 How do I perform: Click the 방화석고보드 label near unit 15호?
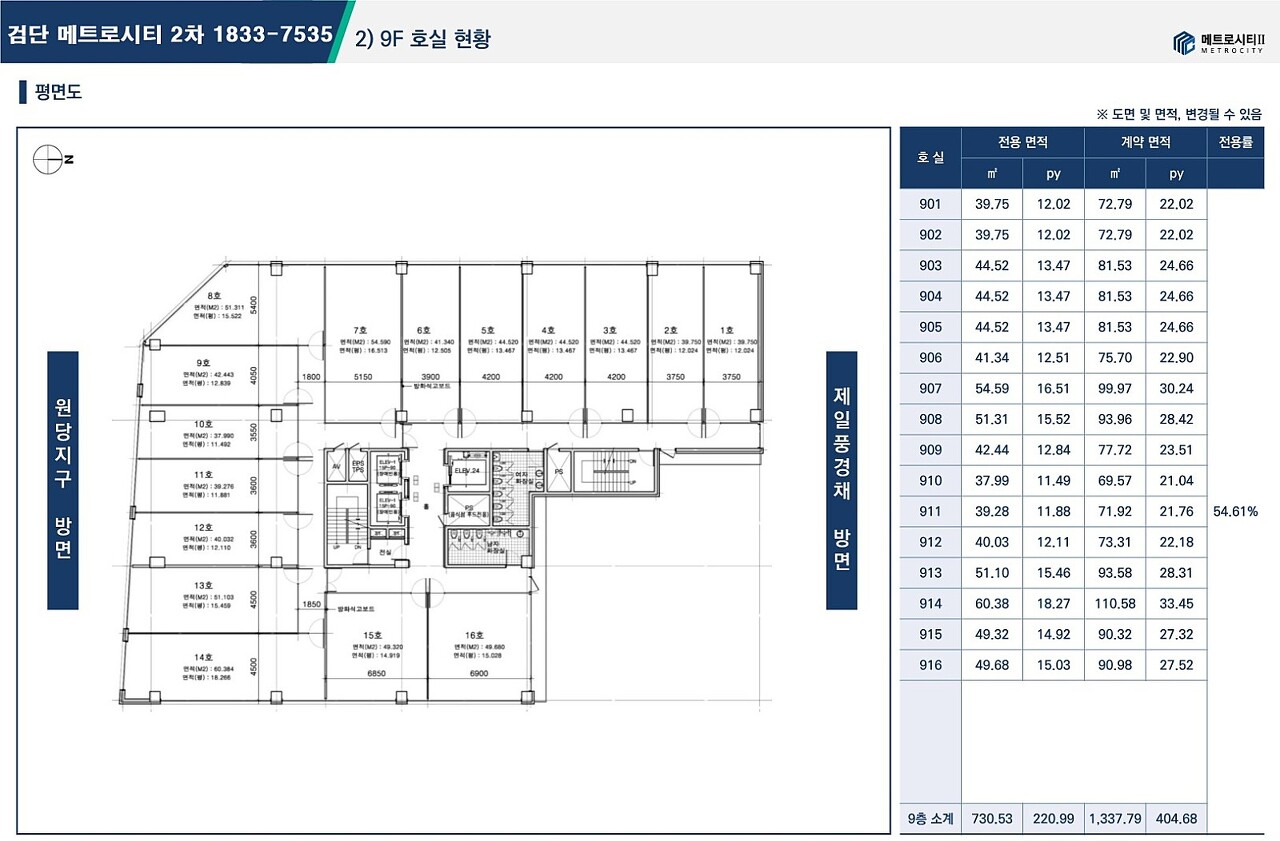point(355,608)
